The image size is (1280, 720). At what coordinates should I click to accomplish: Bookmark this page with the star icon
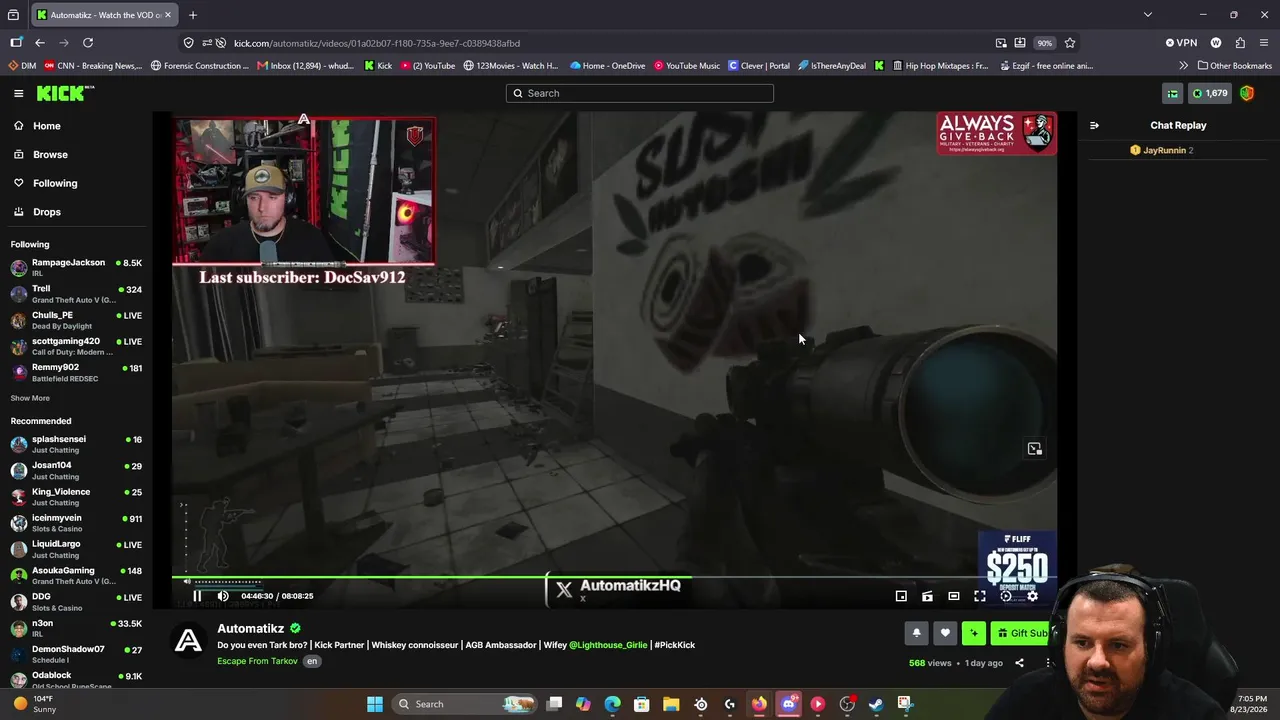click(1070, 43)
